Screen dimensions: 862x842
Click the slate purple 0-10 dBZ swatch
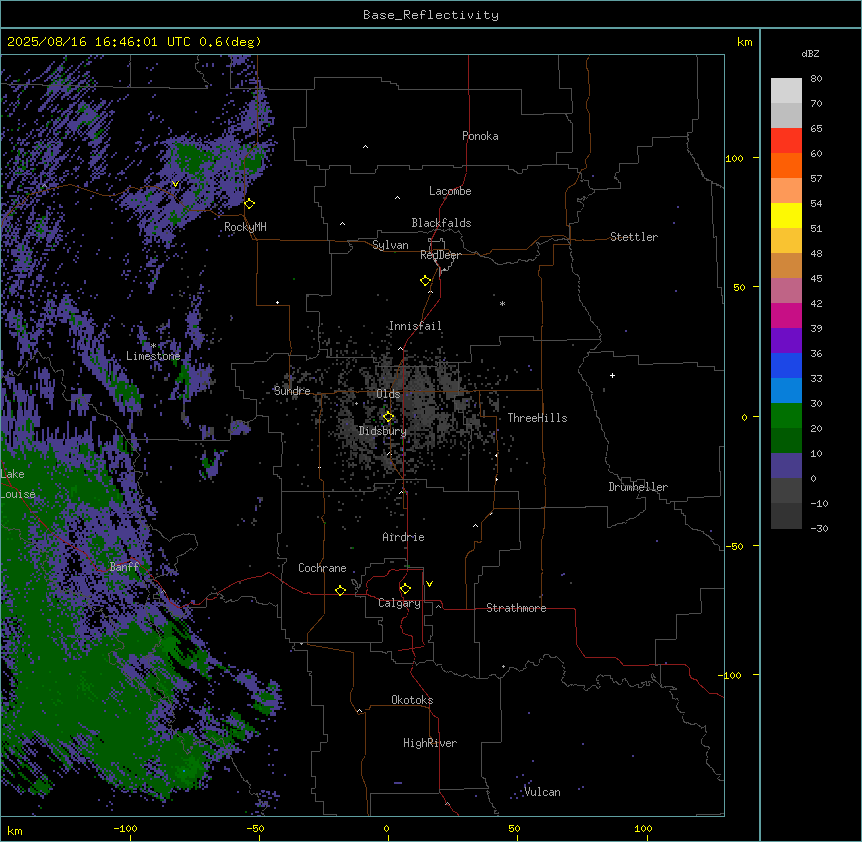coord(786,466)
